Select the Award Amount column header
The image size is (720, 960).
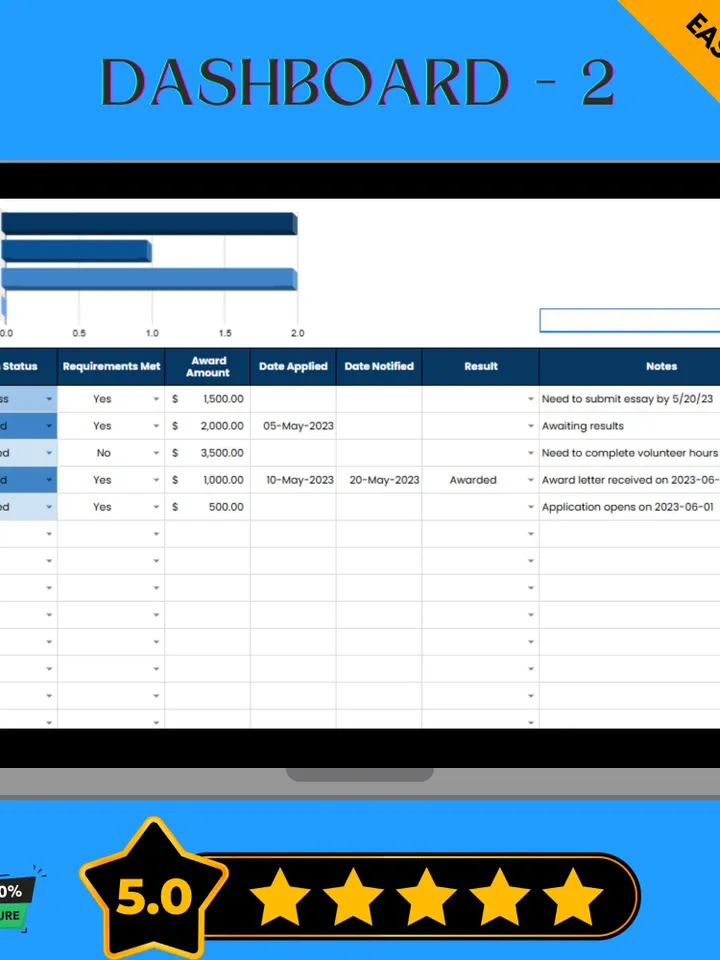(208, 367)
